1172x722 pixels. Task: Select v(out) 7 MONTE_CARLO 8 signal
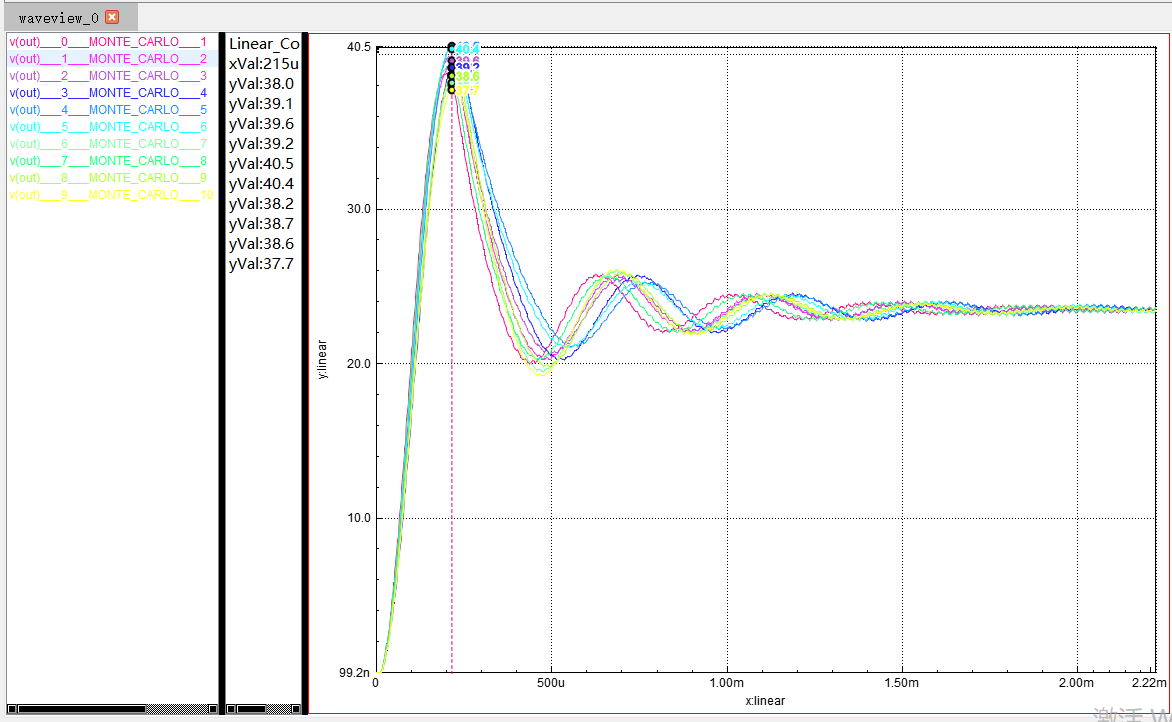pos(108,161)
